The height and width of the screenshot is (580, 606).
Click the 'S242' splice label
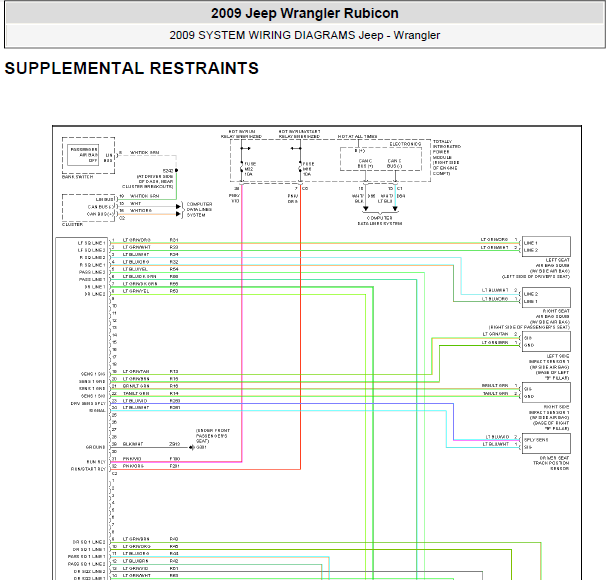coord(168,171)
